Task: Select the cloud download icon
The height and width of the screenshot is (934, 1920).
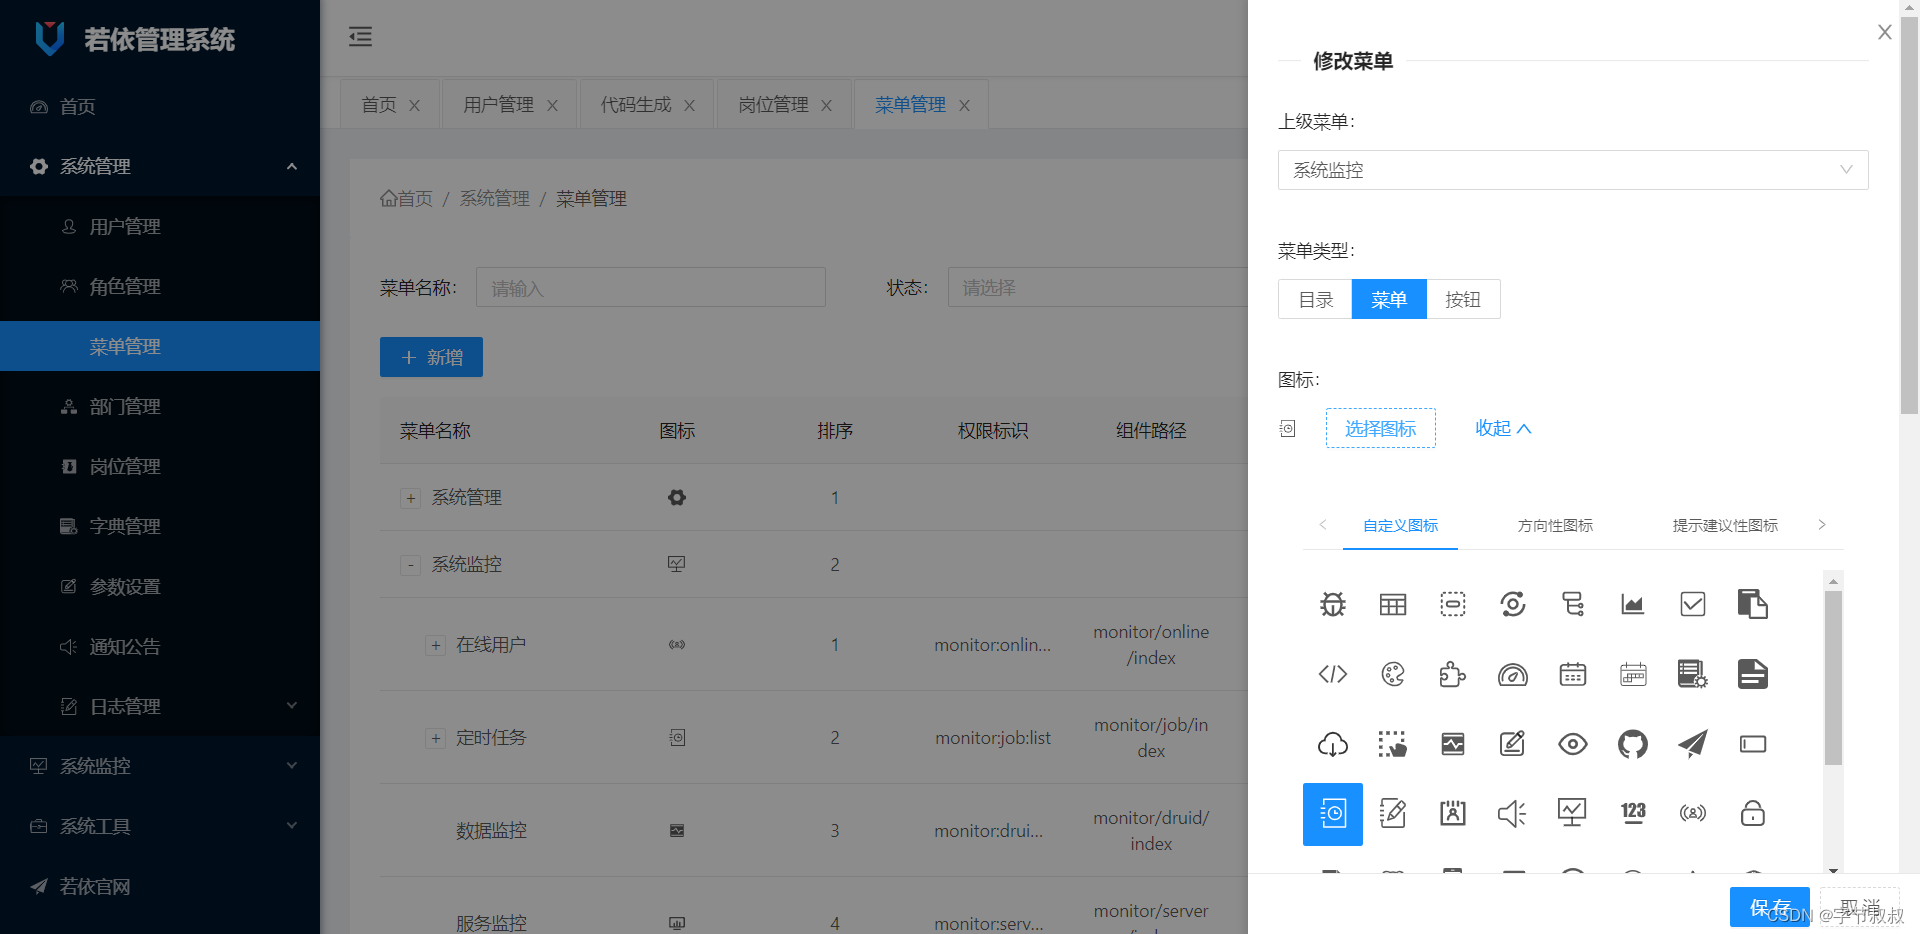Action: point(1332,743)
